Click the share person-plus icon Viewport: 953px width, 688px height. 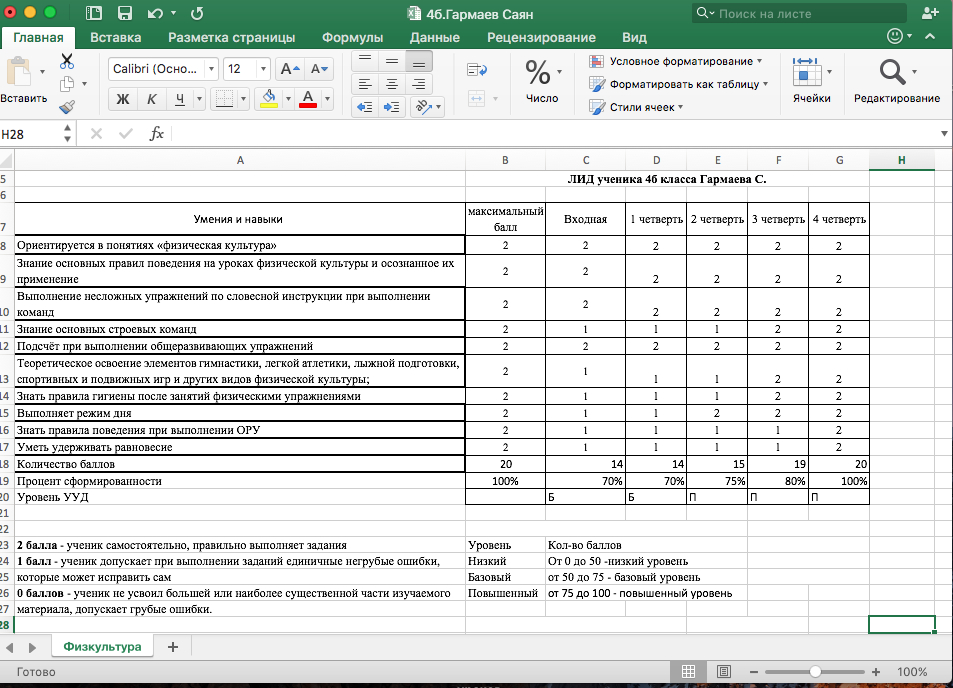point(930,13)
